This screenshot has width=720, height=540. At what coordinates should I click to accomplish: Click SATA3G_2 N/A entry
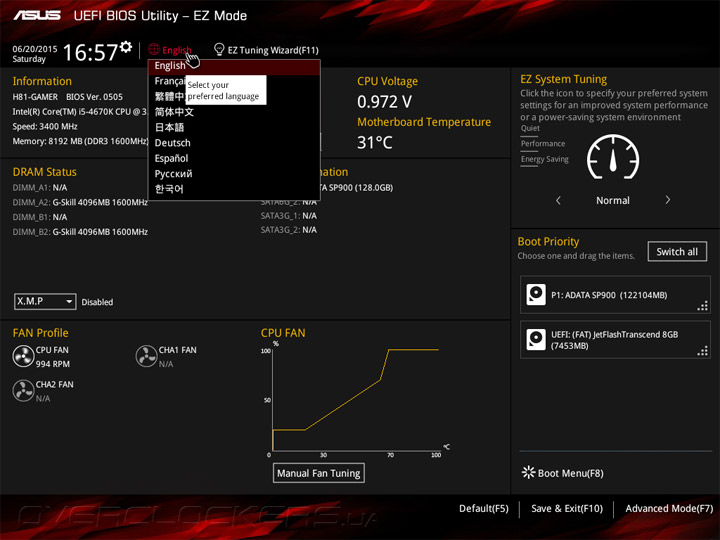[289, 230]
